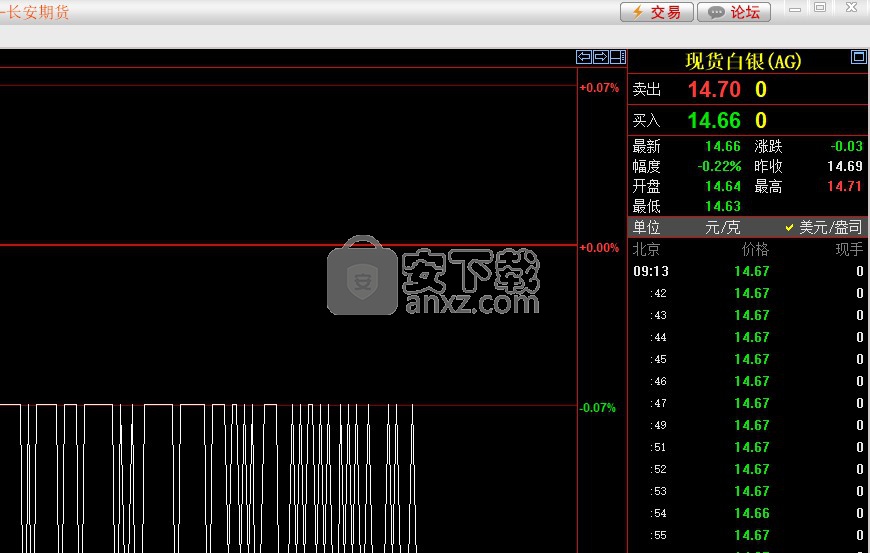870x553 pixels.
Task: Select the checked 美元/盎司 unit option
Action: (823, 227)
